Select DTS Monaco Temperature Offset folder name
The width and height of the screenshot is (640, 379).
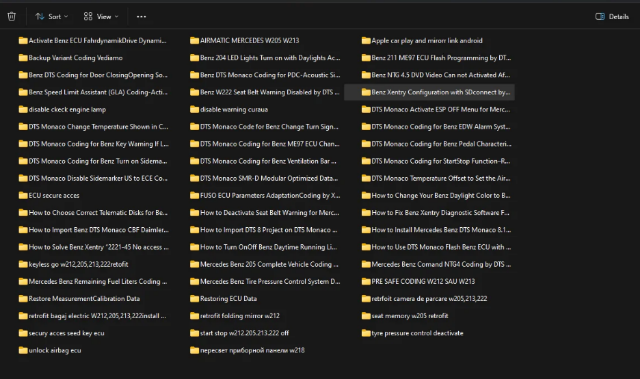(x=441, y=178)
